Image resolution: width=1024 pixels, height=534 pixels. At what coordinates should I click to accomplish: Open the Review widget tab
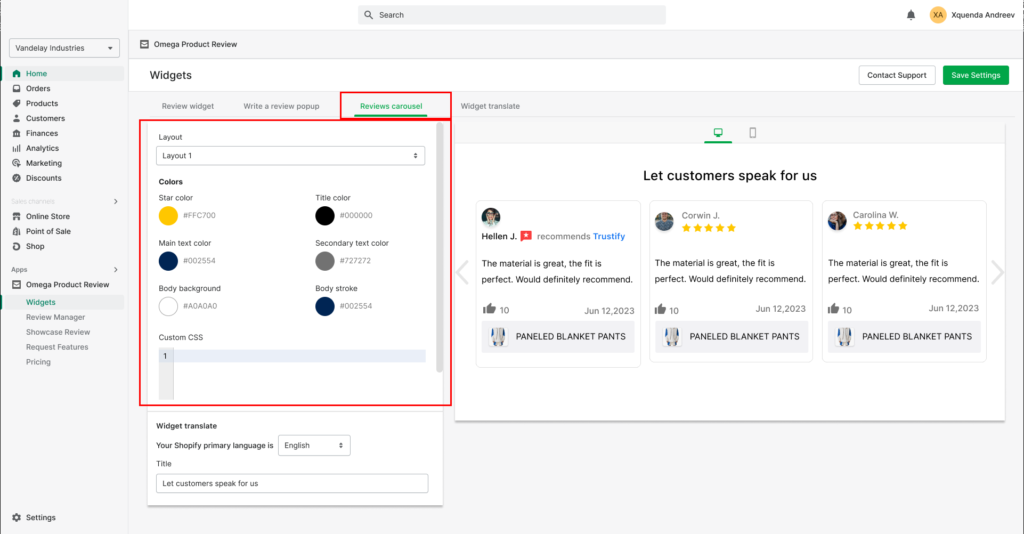tap(187, 106)
